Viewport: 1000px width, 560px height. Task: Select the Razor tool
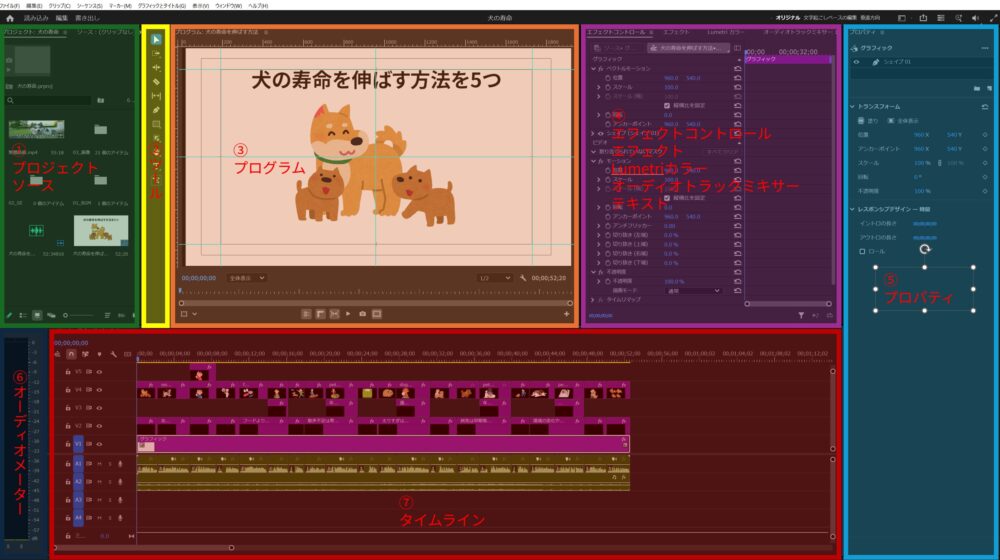156,82
